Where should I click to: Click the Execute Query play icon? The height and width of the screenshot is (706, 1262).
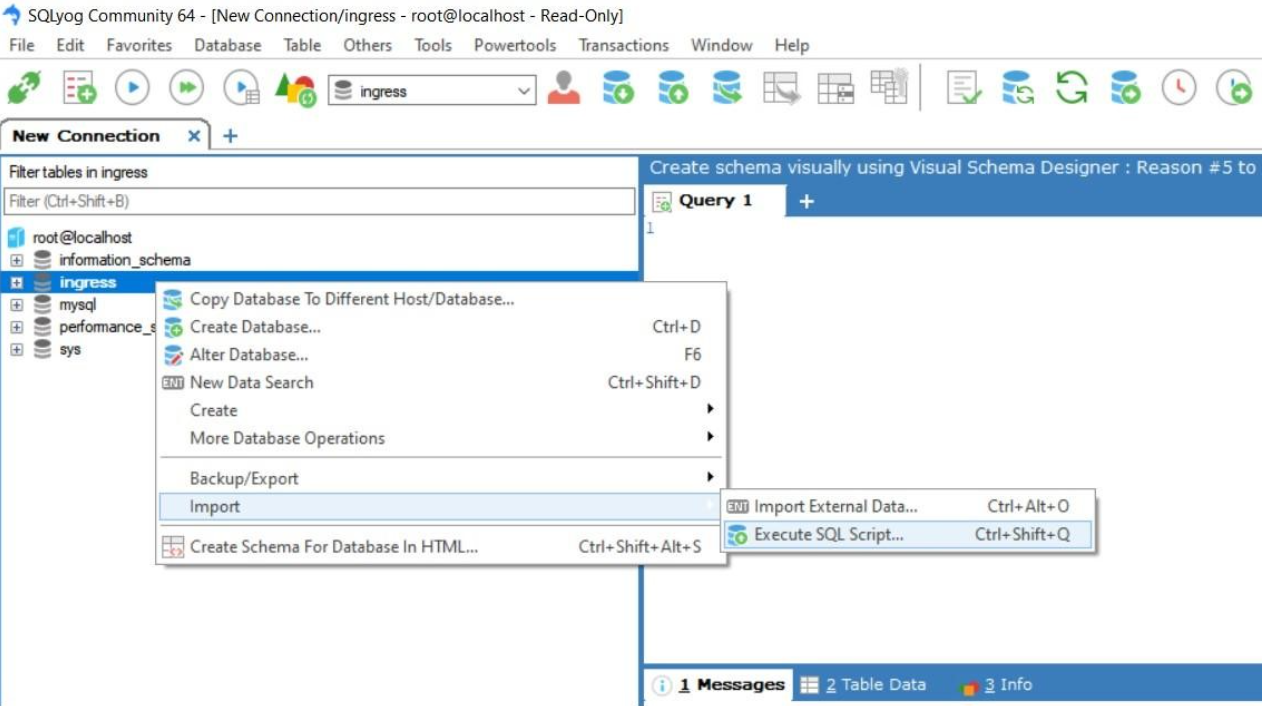click(x=132, y=89)
